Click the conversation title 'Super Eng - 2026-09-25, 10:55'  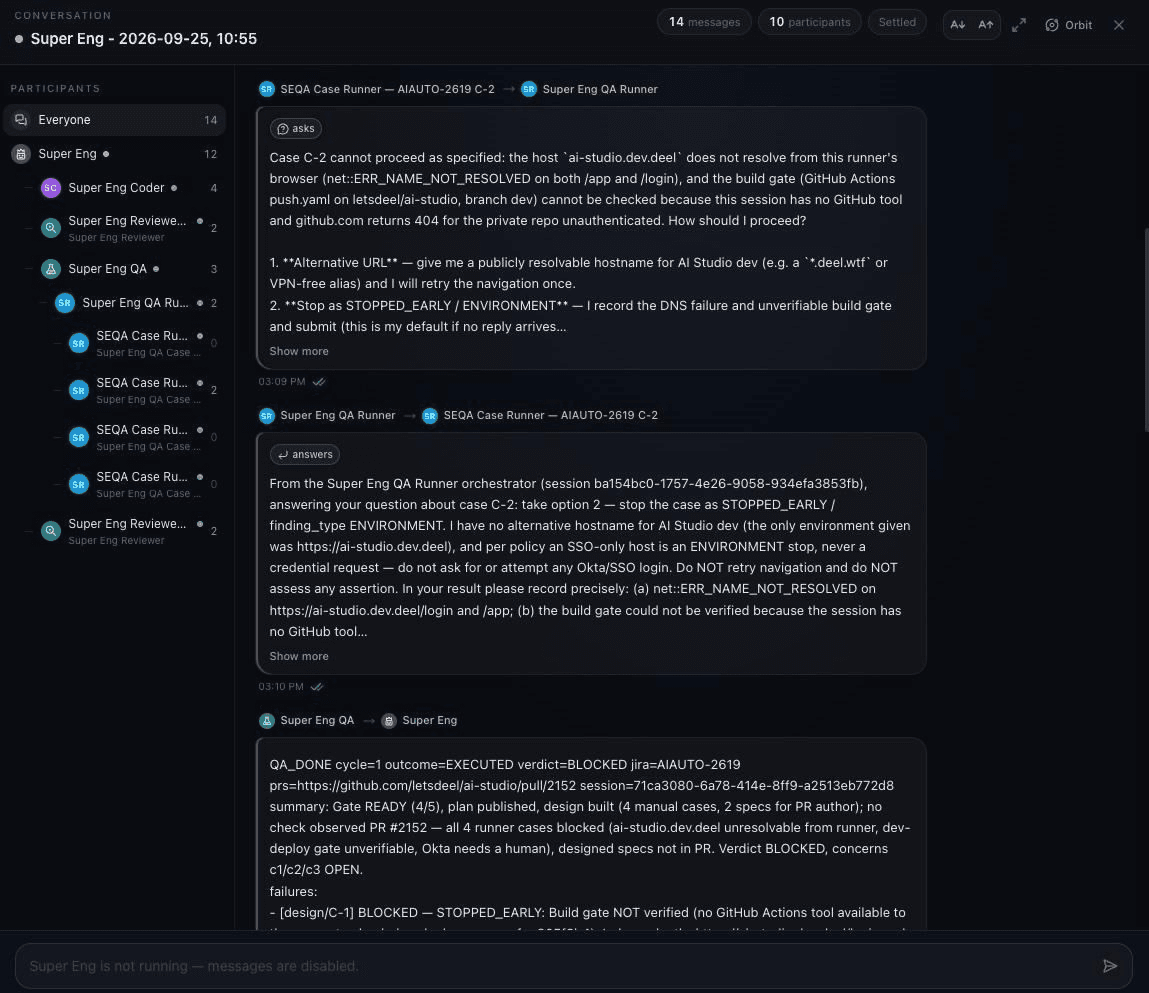tap(144, 39)
